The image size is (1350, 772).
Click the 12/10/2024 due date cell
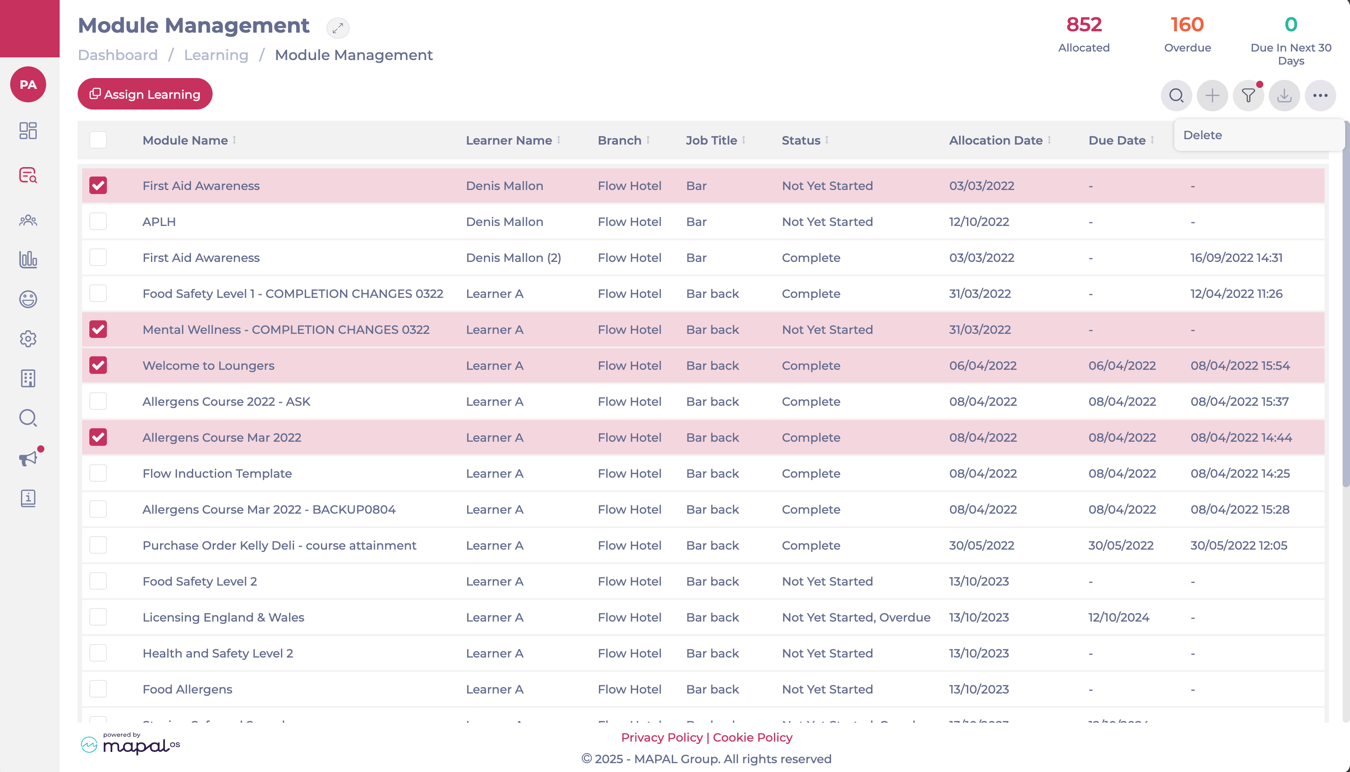(x=1119, y=617)
